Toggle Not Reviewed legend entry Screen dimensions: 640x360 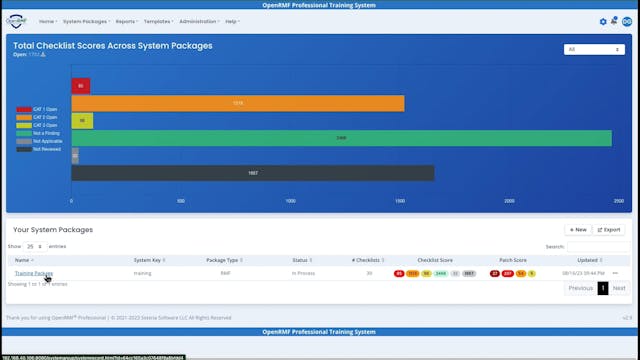[39, 149]
